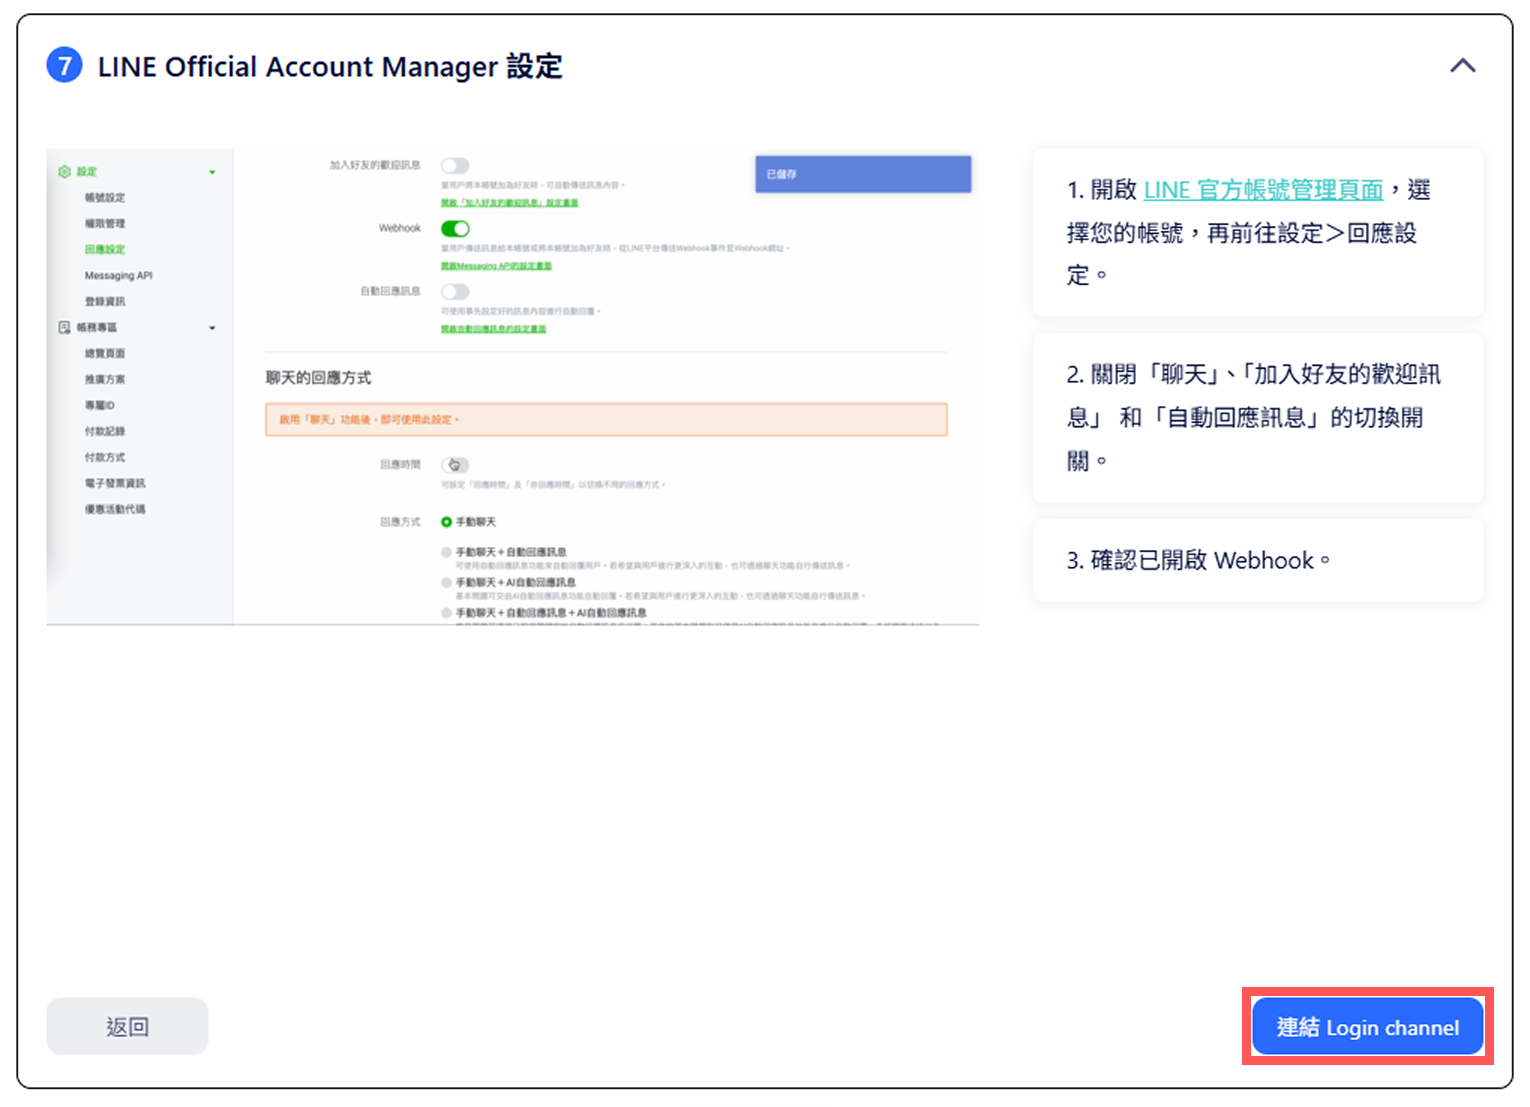This screenshot has height=1107, width=1530.
Task: Click instruction 3 確認已開啟 Webhook text
Action: tap(1198, 560)
